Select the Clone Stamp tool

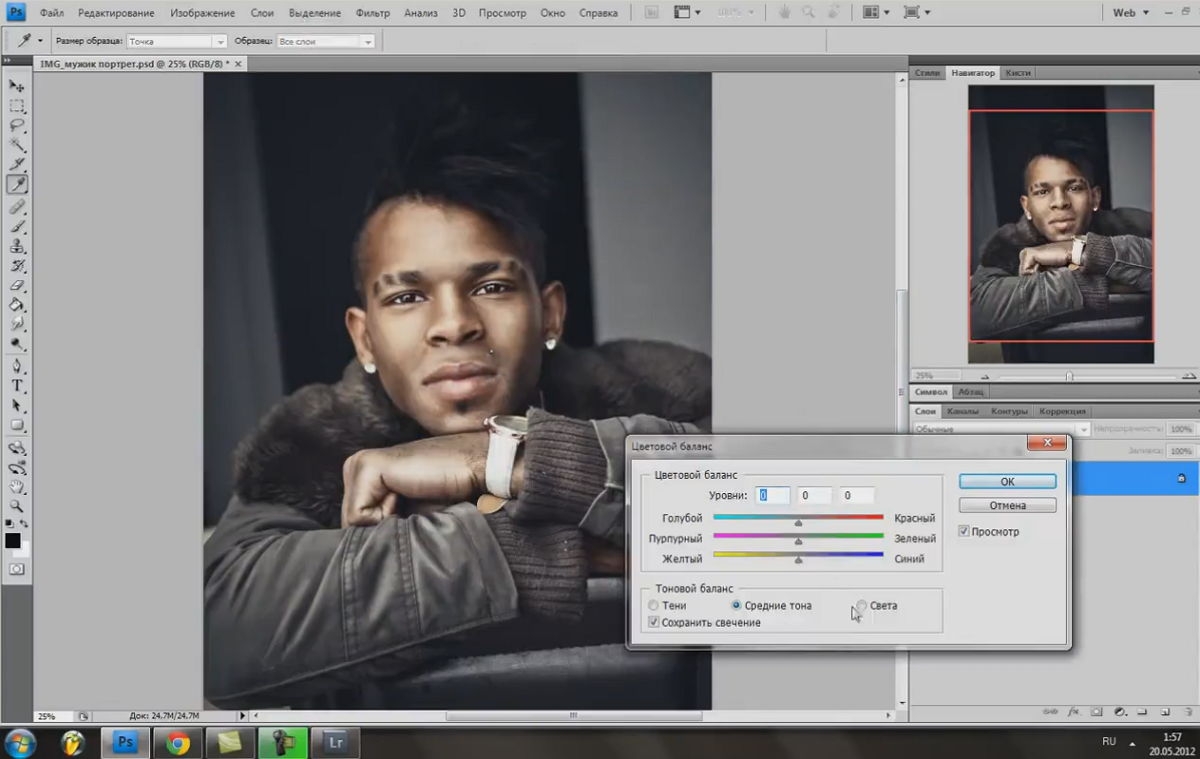[x=17, y=246]
